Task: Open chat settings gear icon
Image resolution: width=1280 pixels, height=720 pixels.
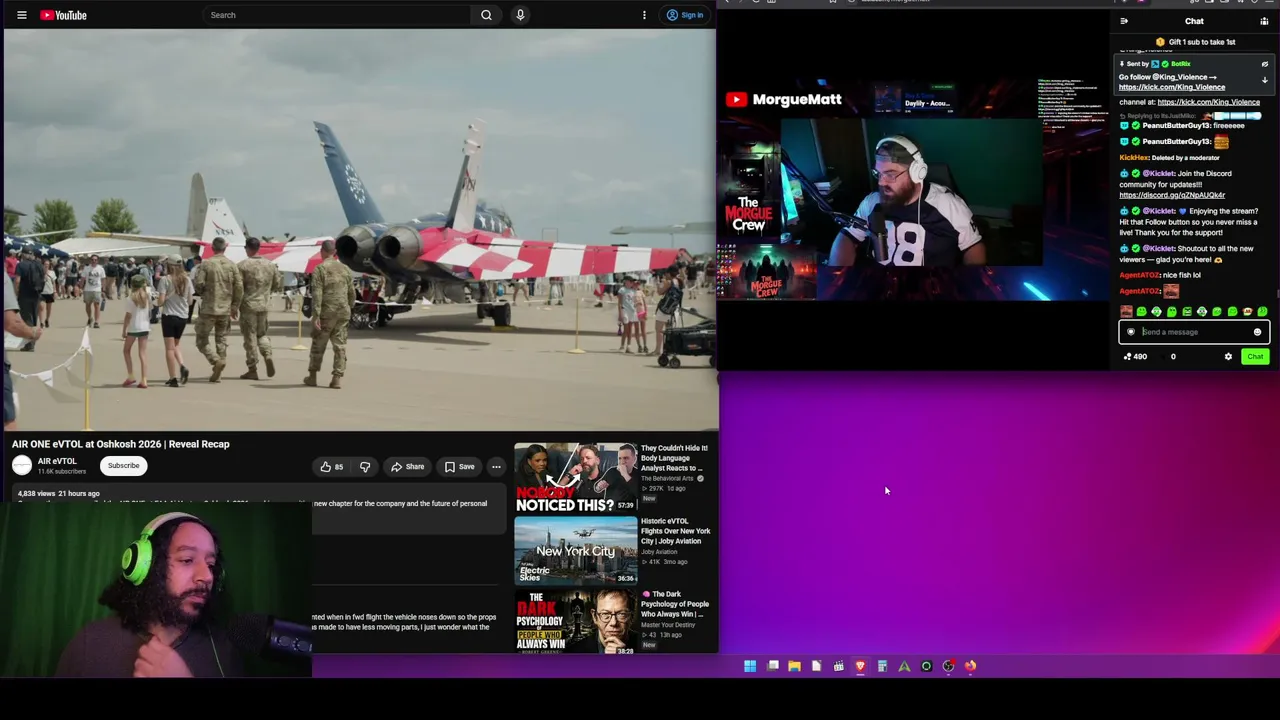Action: (1228, 357)
